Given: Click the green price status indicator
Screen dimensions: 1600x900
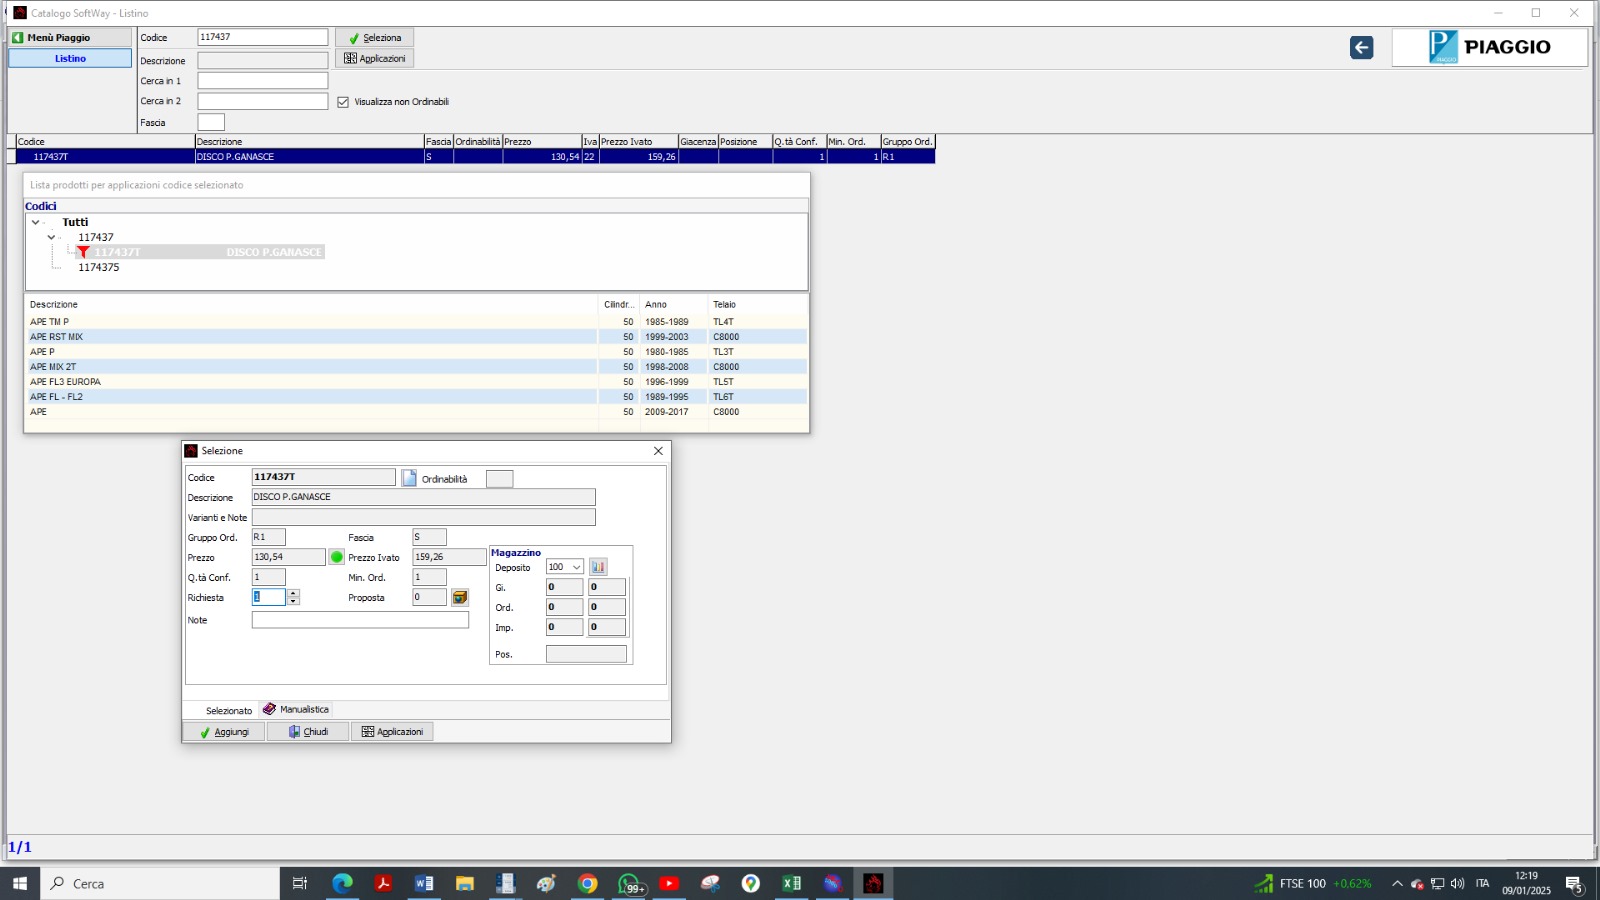Looking at the screenshot, I should 337,557.
